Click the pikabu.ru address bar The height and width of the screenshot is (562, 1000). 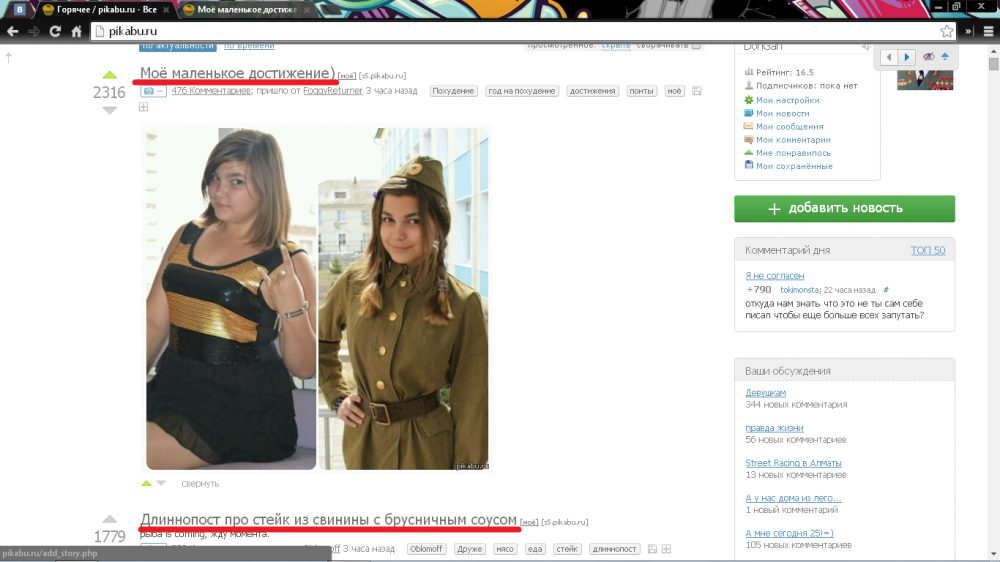pyautogui.click(x=500, y=31)
